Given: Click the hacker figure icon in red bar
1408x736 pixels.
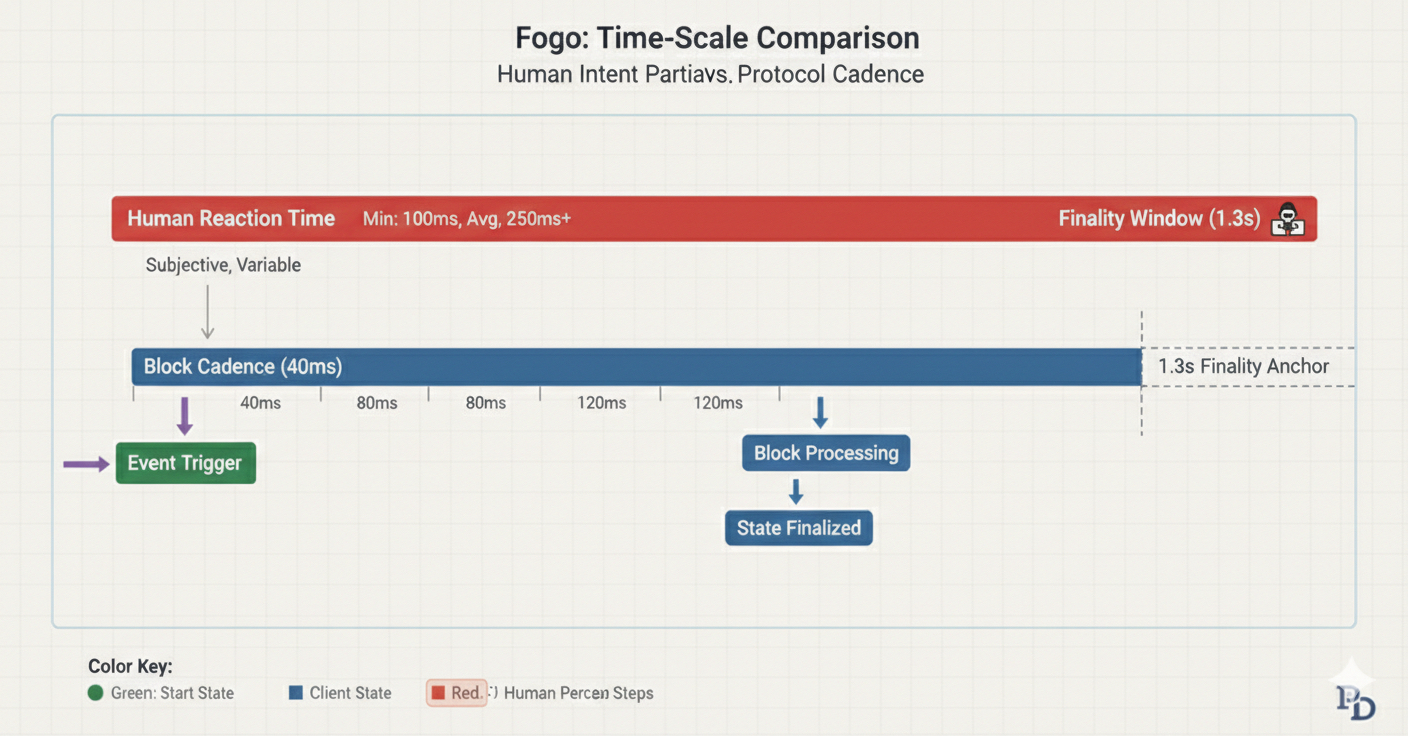Looking at the screenshot, I should point(1288,219).
